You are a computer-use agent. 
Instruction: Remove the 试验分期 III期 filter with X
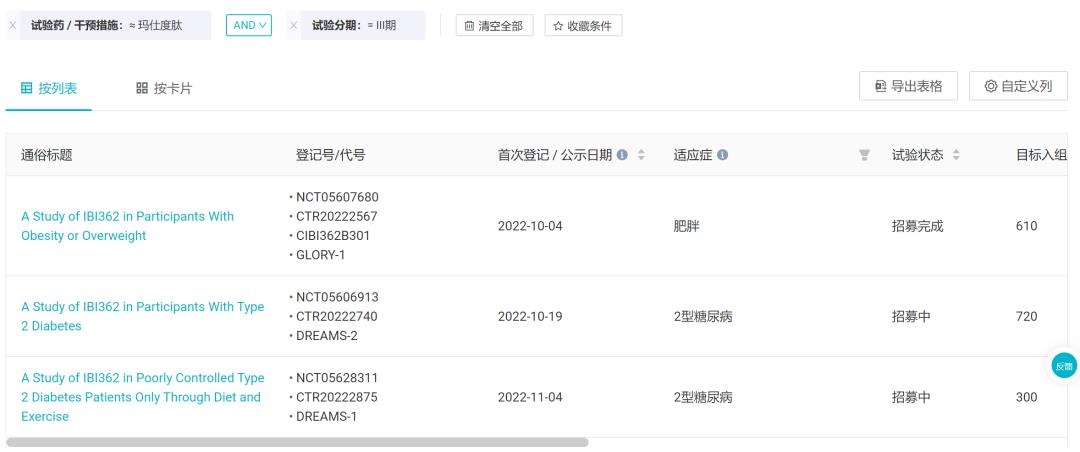[x=293, y=25]
